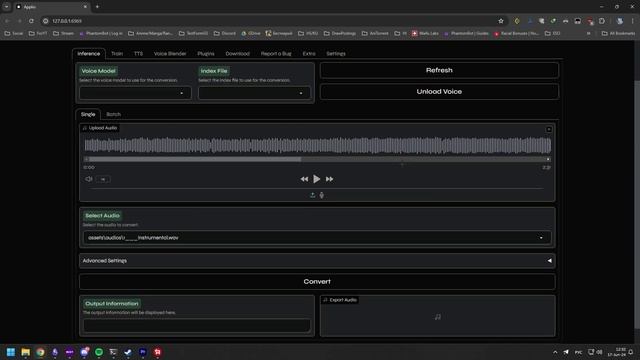Seek in the audio waveform

click(317, 145)
